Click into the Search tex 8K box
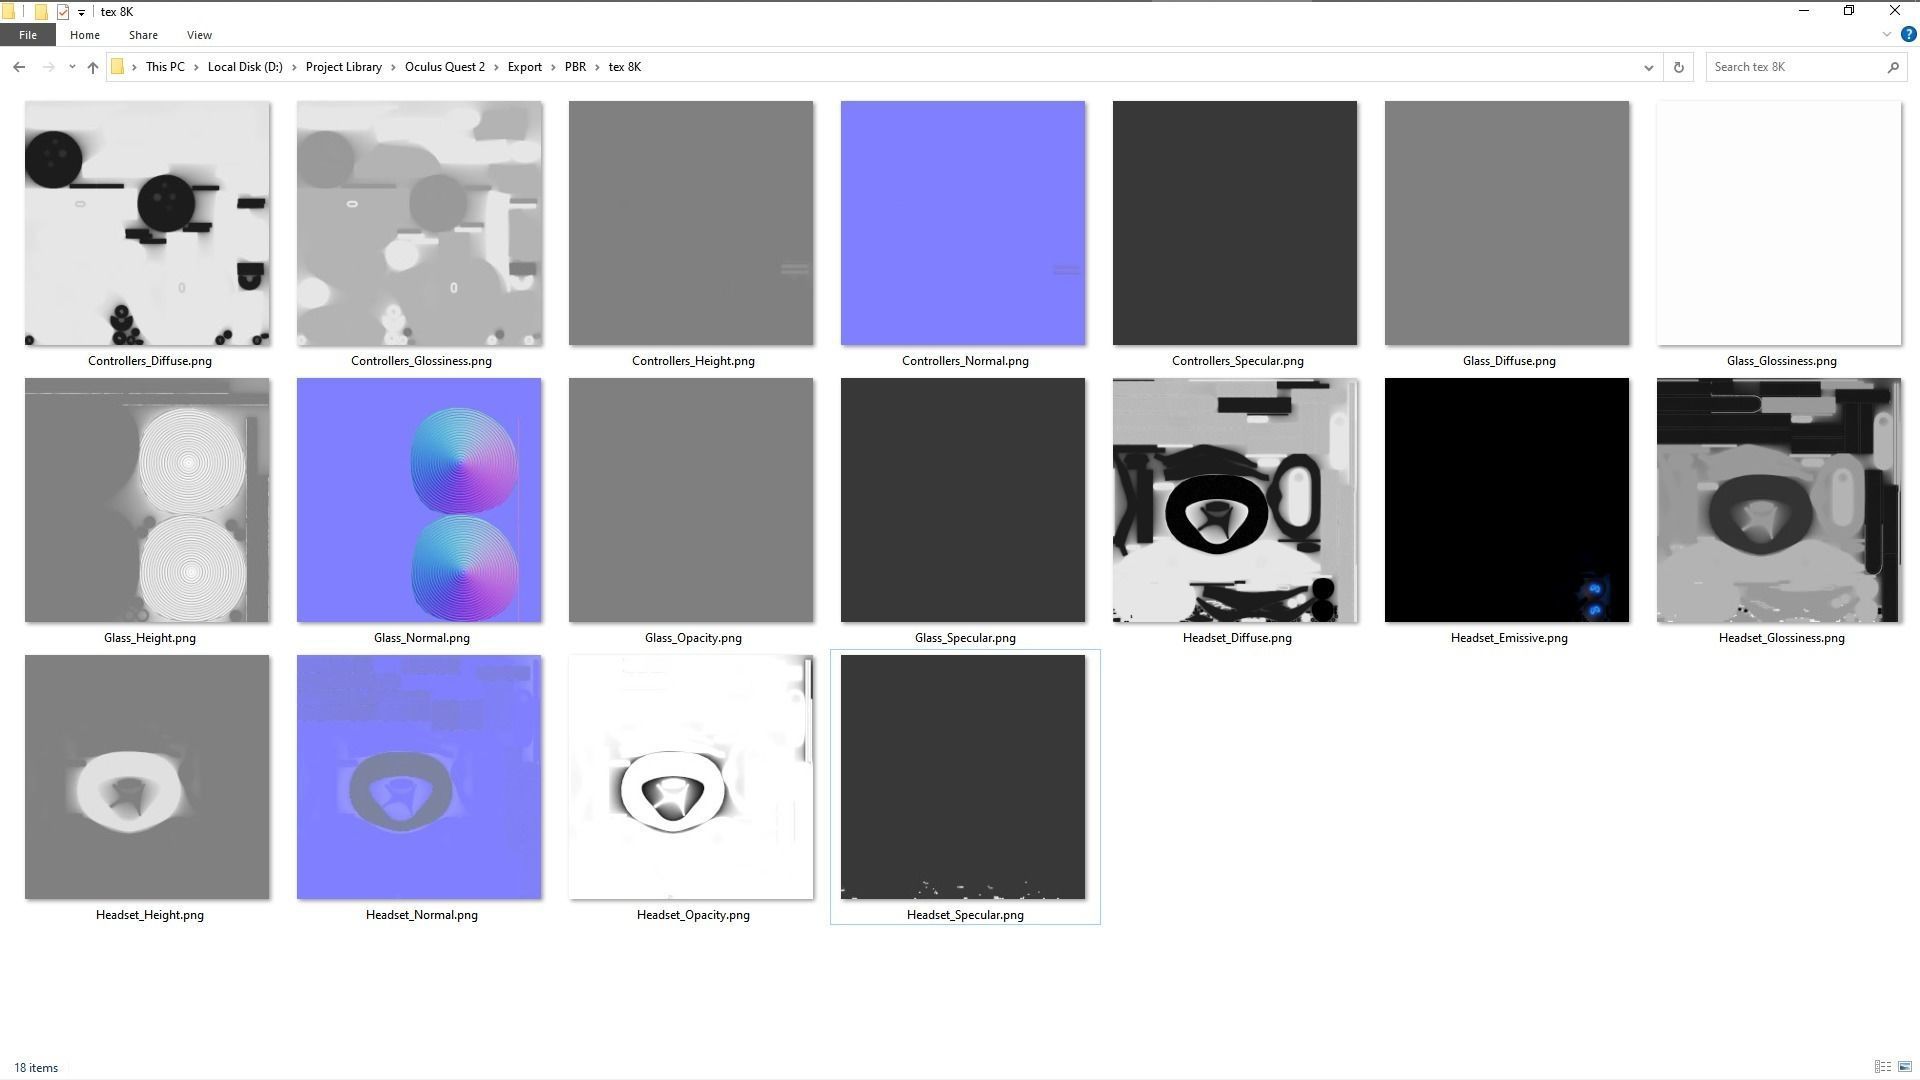Viewport: 1920px width, 1080px height. click(x=1790, y=67)
